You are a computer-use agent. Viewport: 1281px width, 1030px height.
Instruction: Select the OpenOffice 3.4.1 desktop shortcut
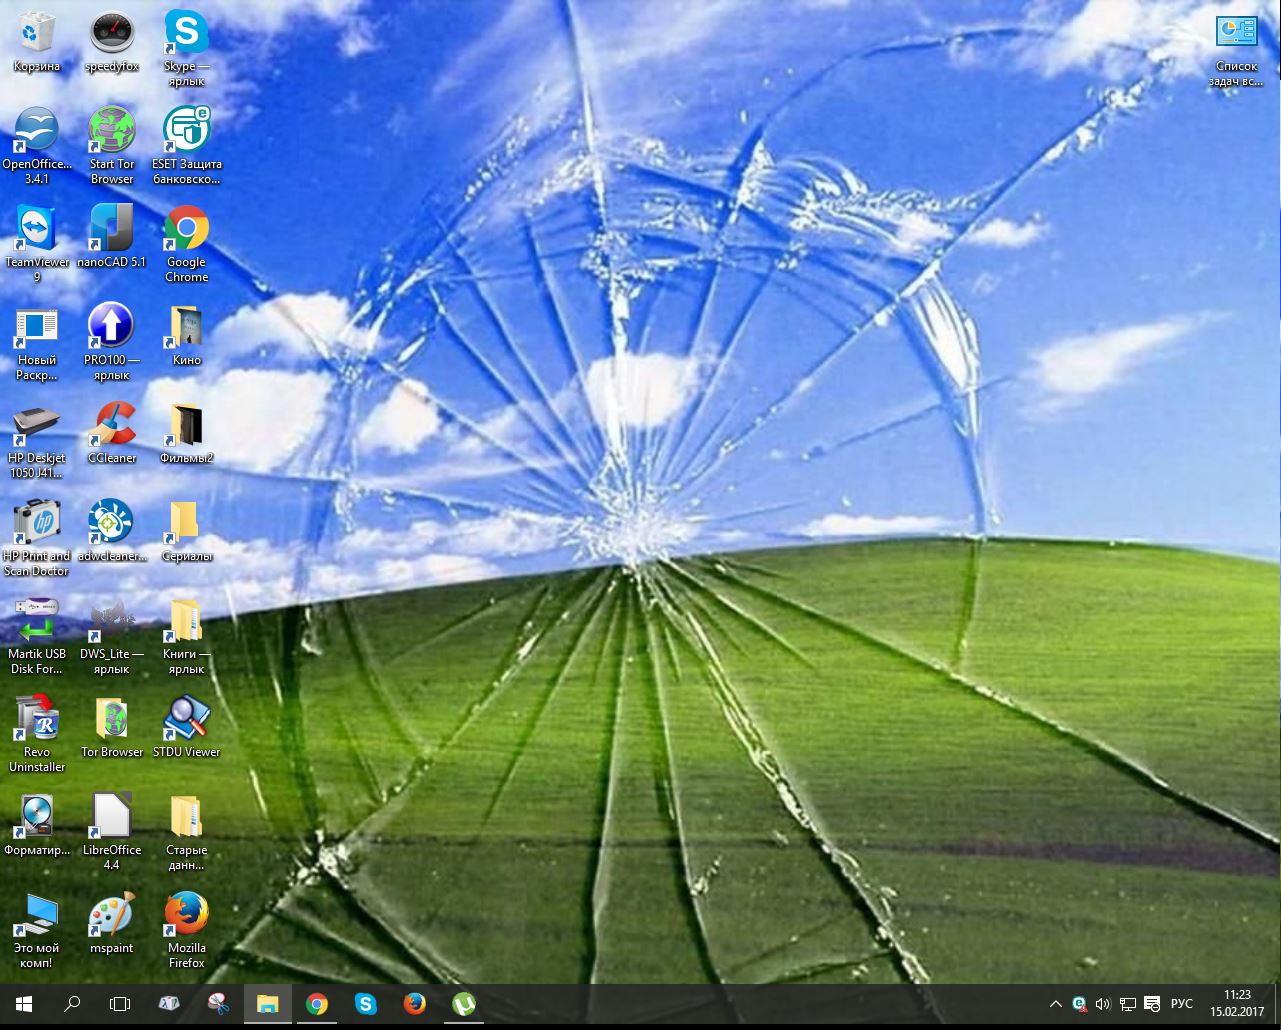pos(37,146)
